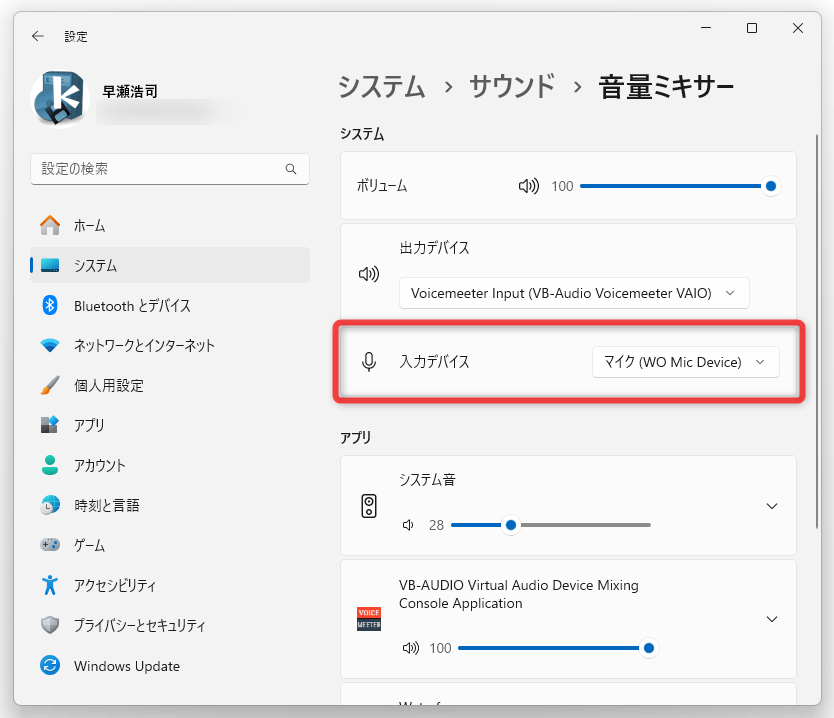The height and width of the screenshot is (718, 834).
Task: Open the マイク (WO Mic Device) dropdown
Action: pyautogui.click(x=686, y=362)
